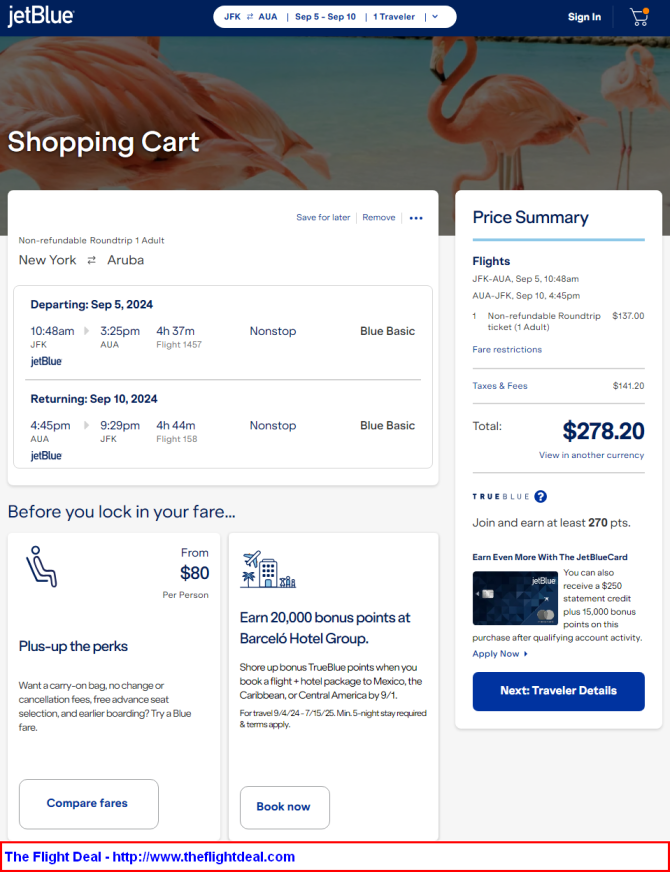
Task: Expand the trip search dropdown chevron
Action: pos(435,17)
